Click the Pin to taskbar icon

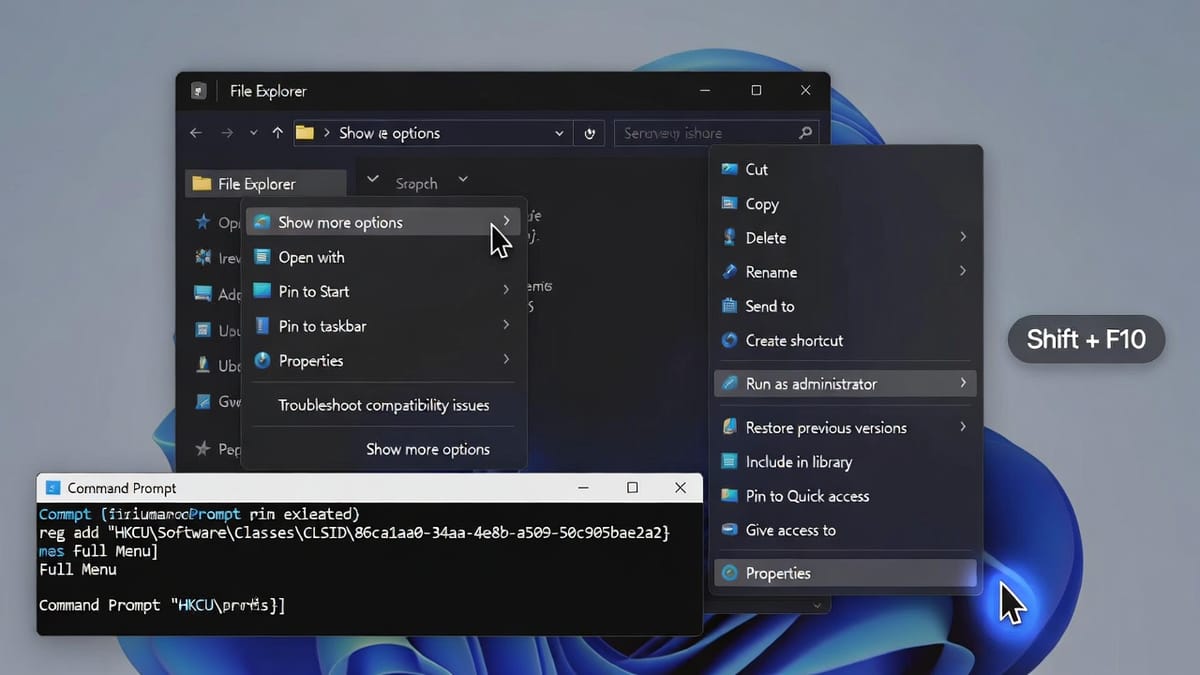[262, 326]
